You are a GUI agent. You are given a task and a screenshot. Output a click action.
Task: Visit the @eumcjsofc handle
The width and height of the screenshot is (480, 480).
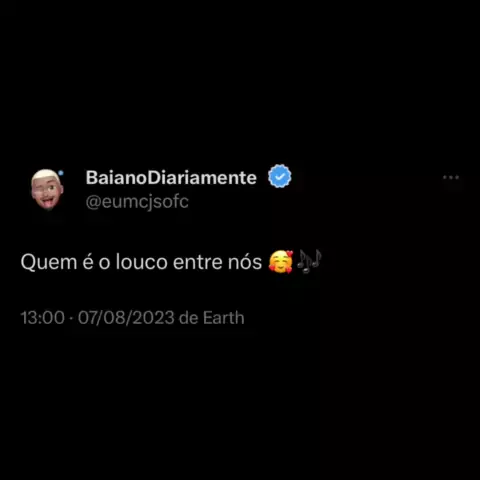point(137,202)
